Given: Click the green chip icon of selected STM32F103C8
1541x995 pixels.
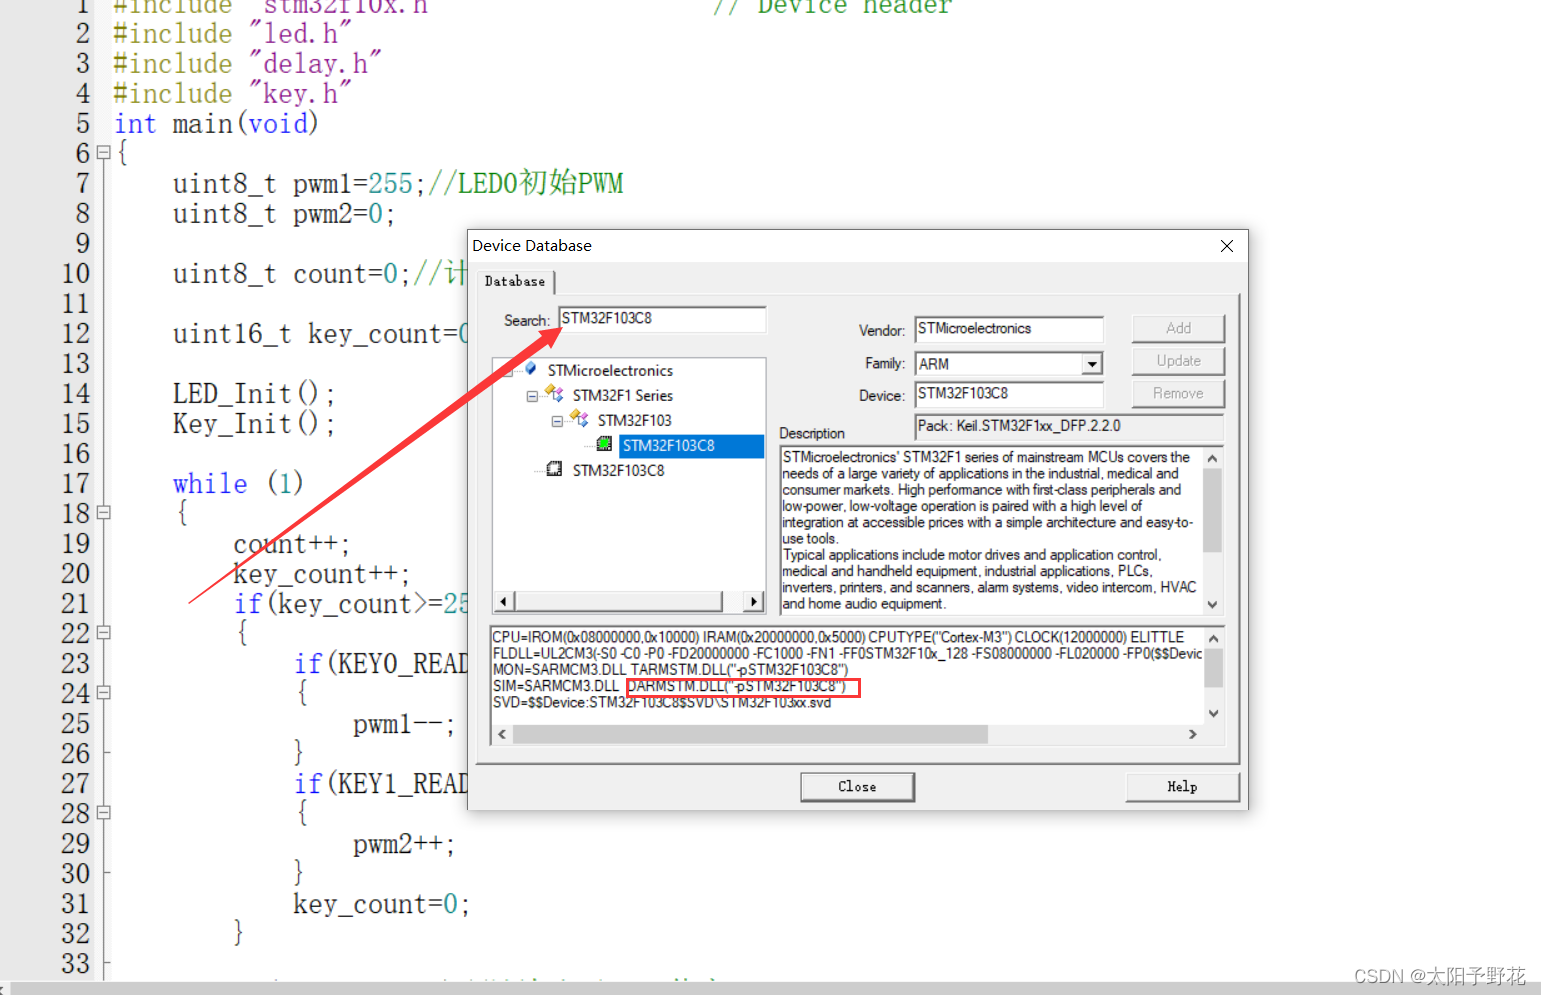Looking at the screenshot, I should (x=604, y=444).
